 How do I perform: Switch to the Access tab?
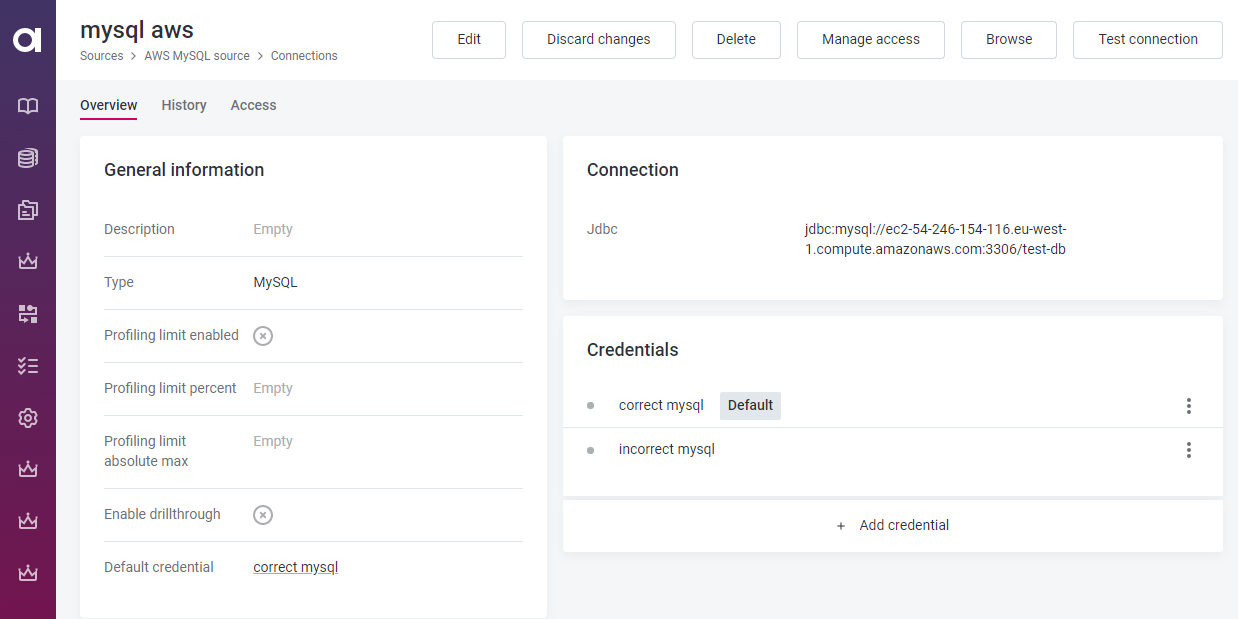pos(253,105)
